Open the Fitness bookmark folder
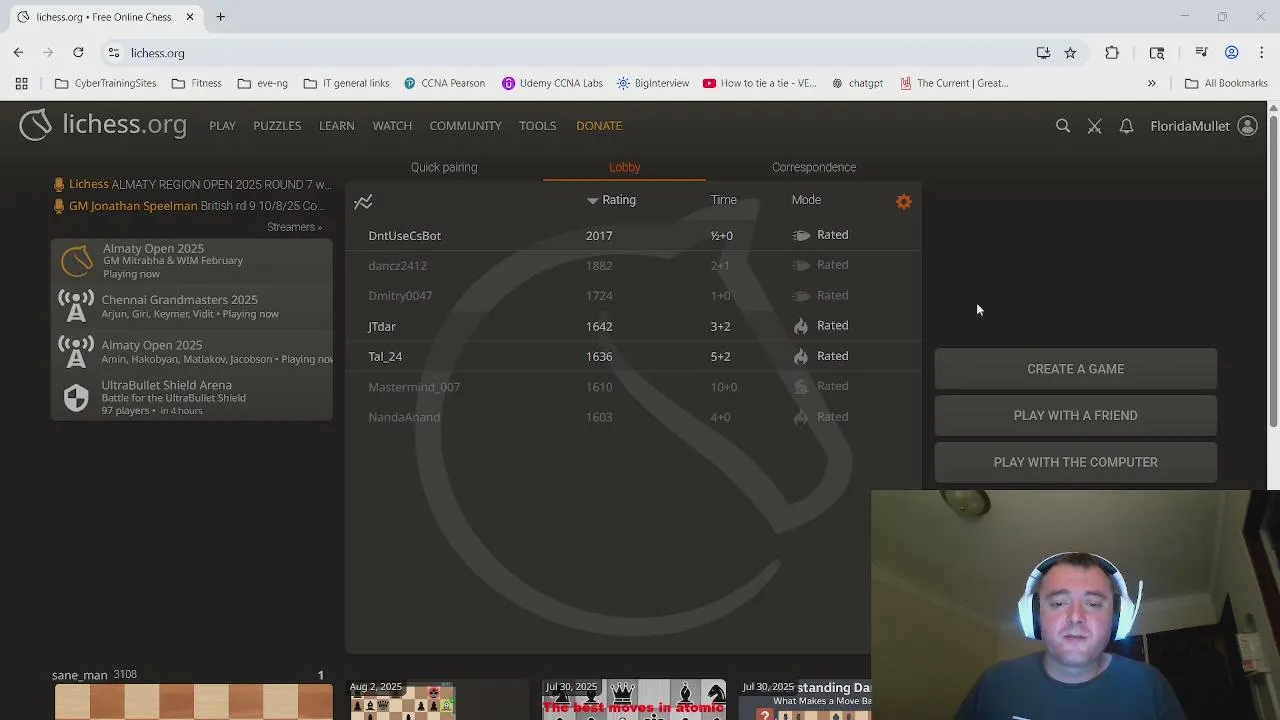 point(197,83)
